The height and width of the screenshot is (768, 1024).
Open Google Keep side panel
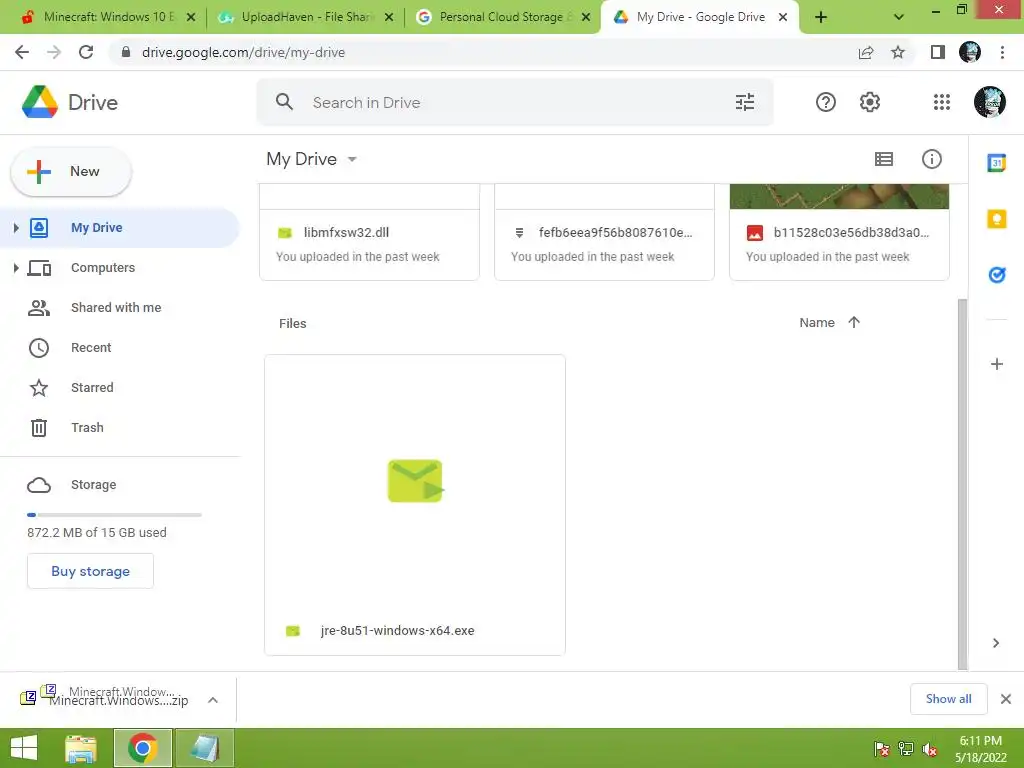(x=996, y=219)
